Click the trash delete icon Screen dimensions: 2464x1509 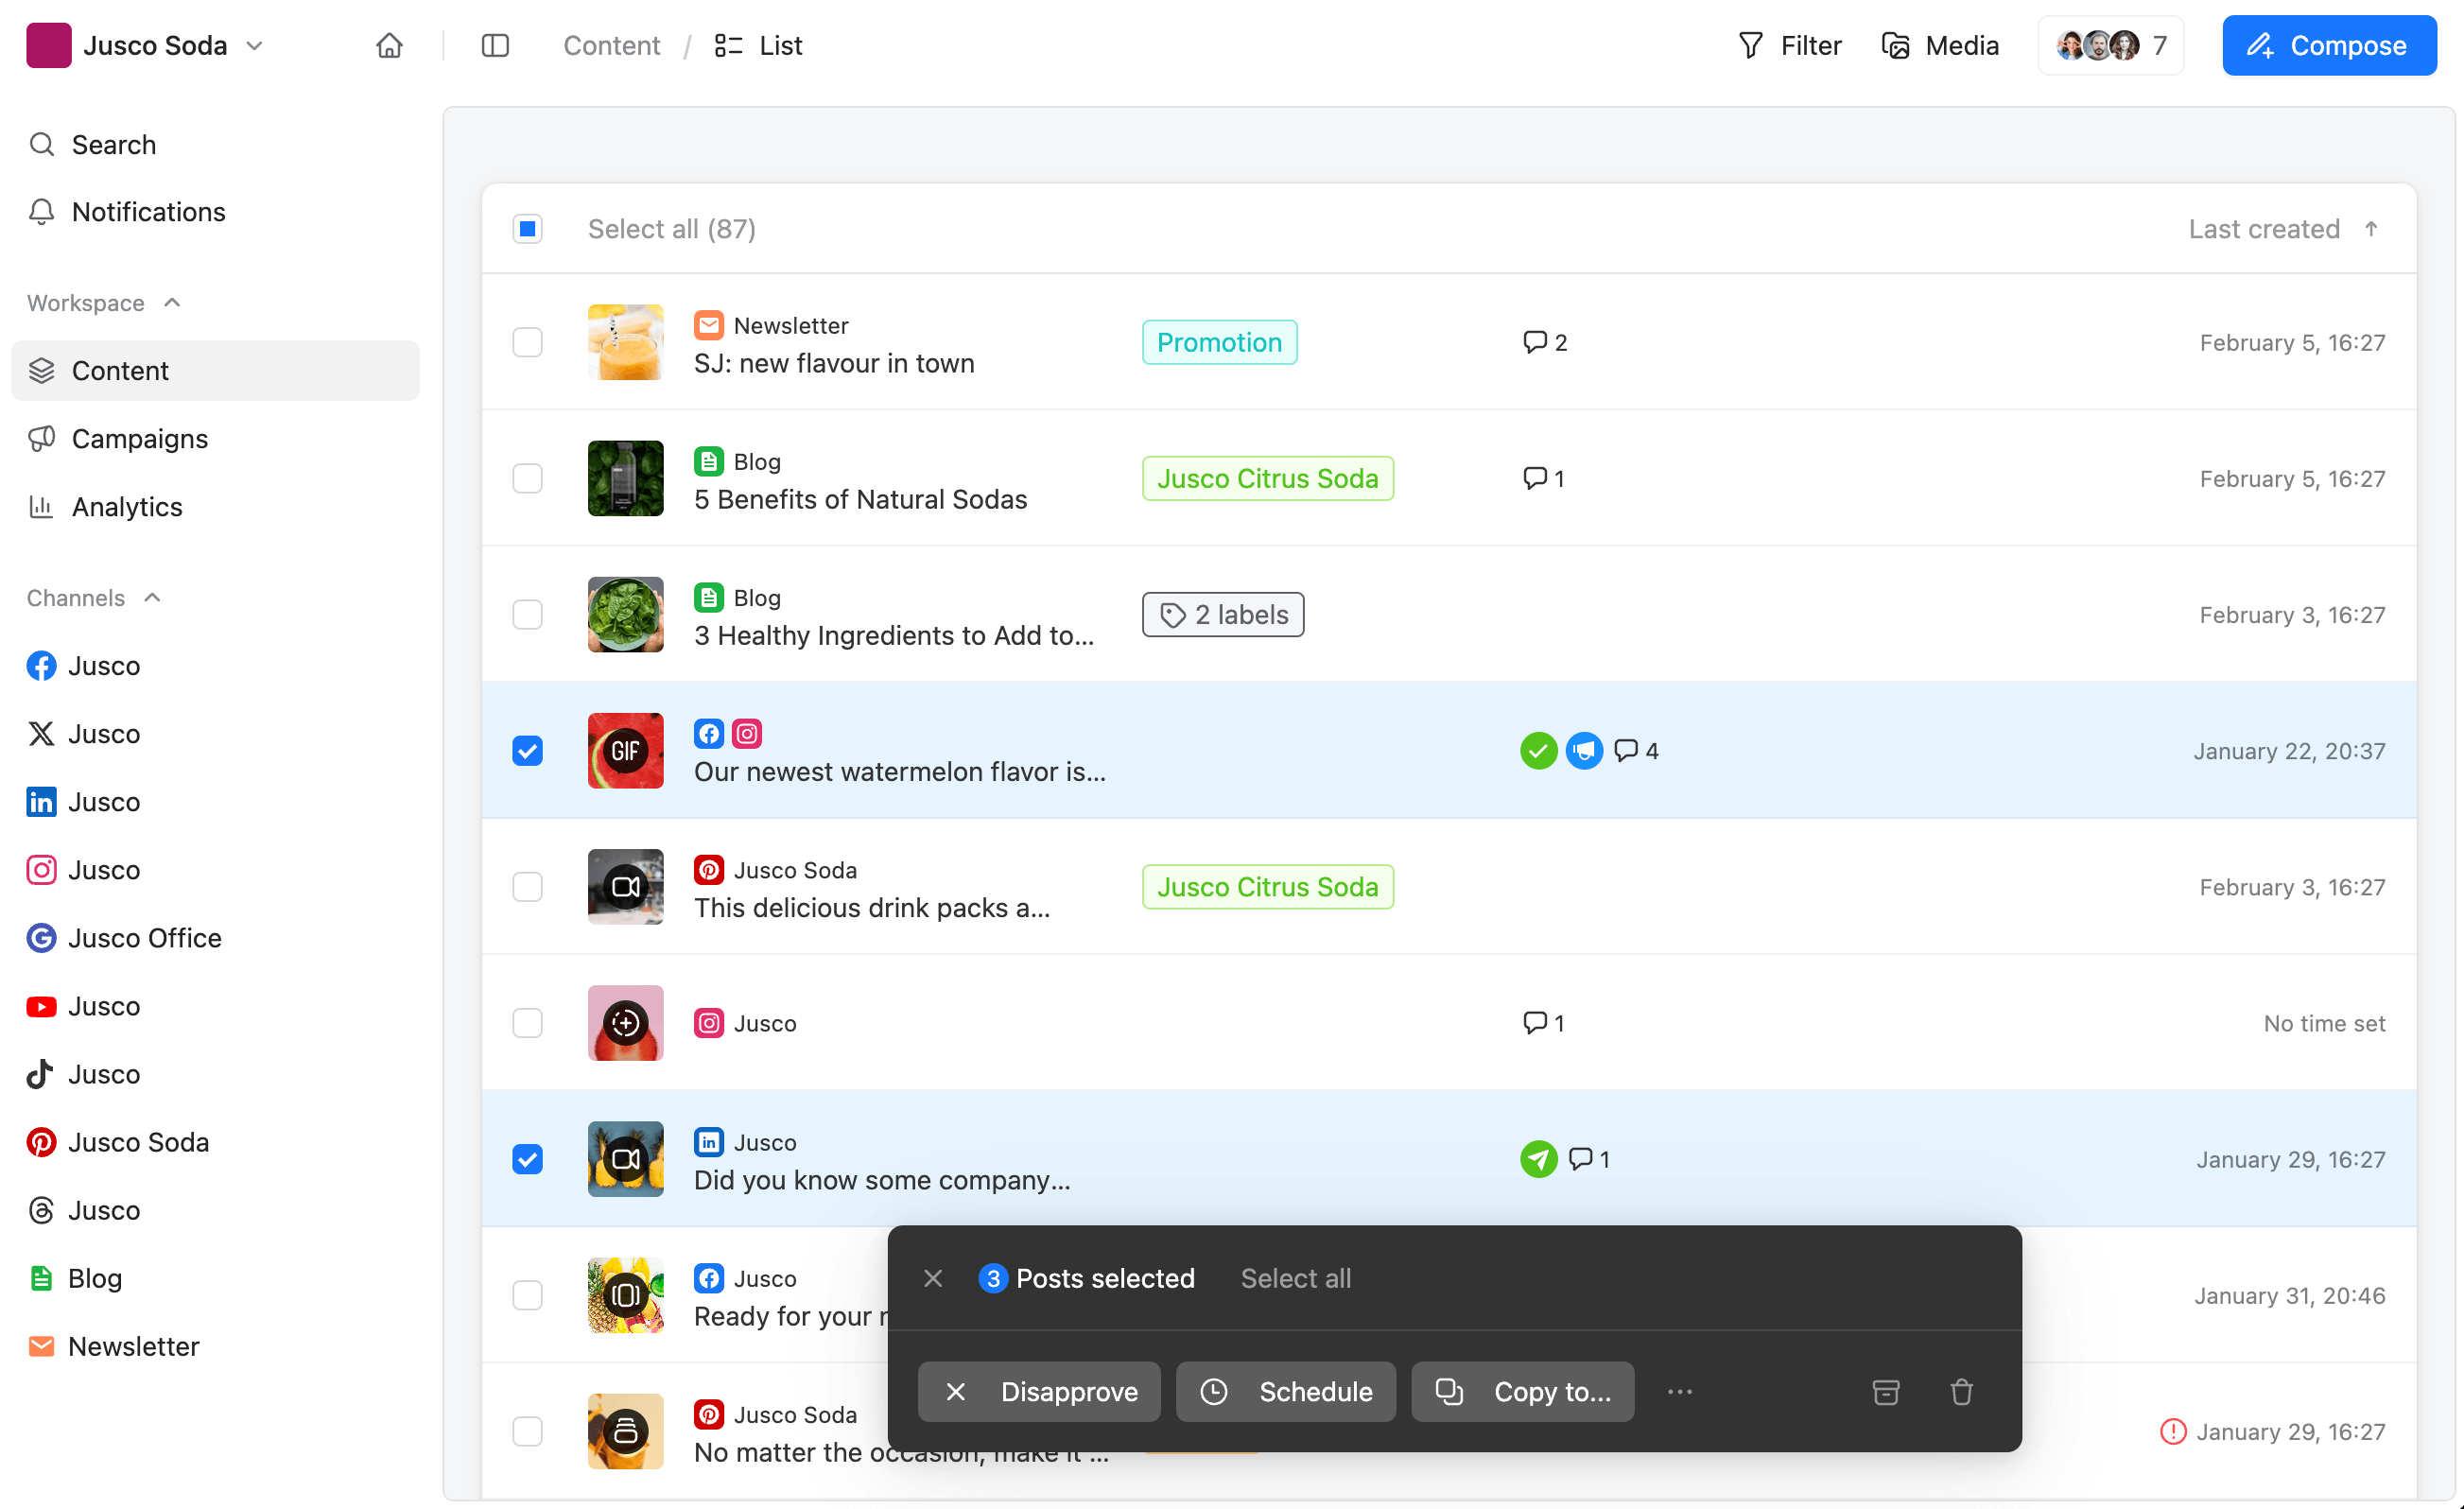pos(1961,1392)
